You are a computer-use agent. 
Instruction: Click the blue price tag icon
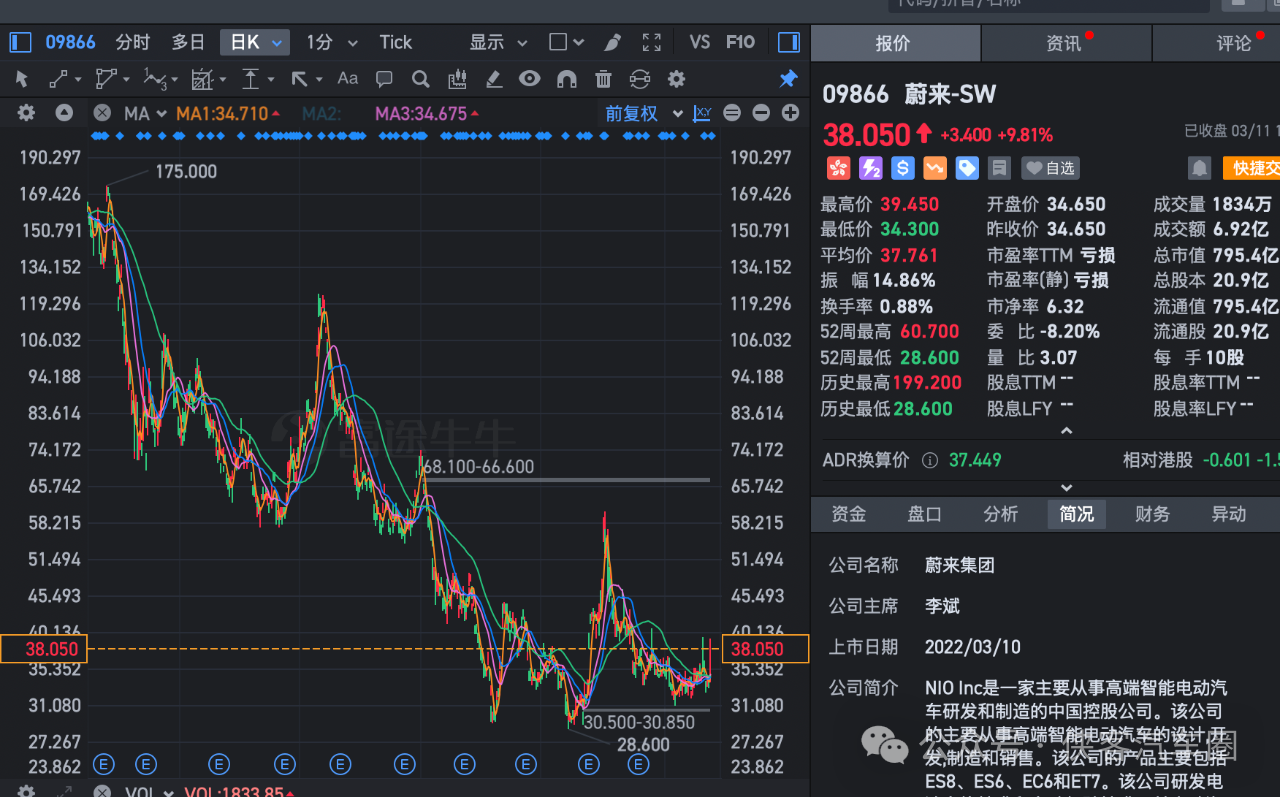[967, 168]
